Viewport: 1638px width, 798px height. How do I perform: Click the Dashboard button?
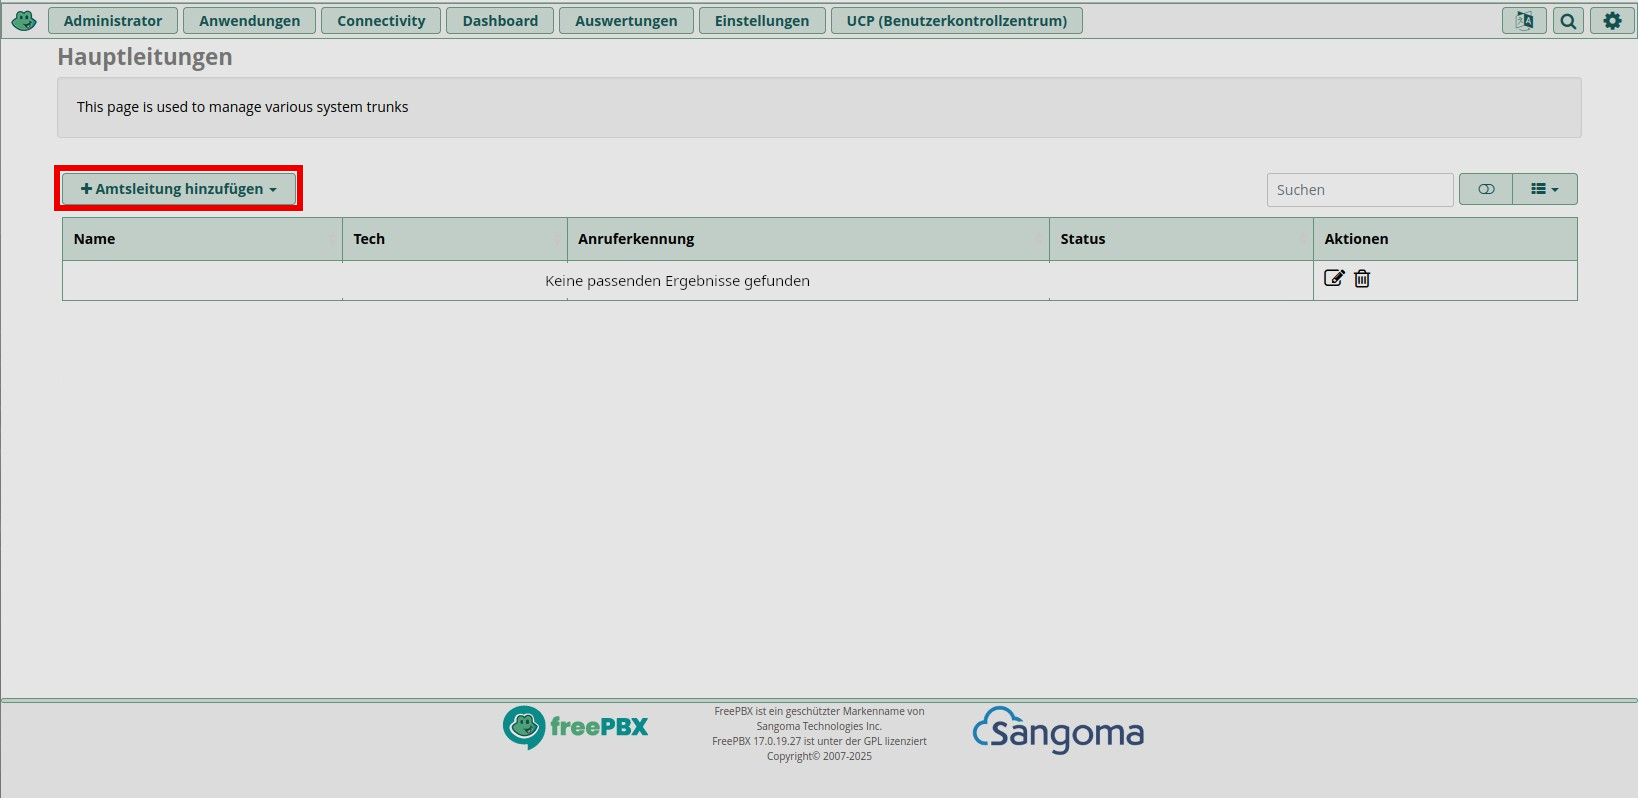coord(500,21)
